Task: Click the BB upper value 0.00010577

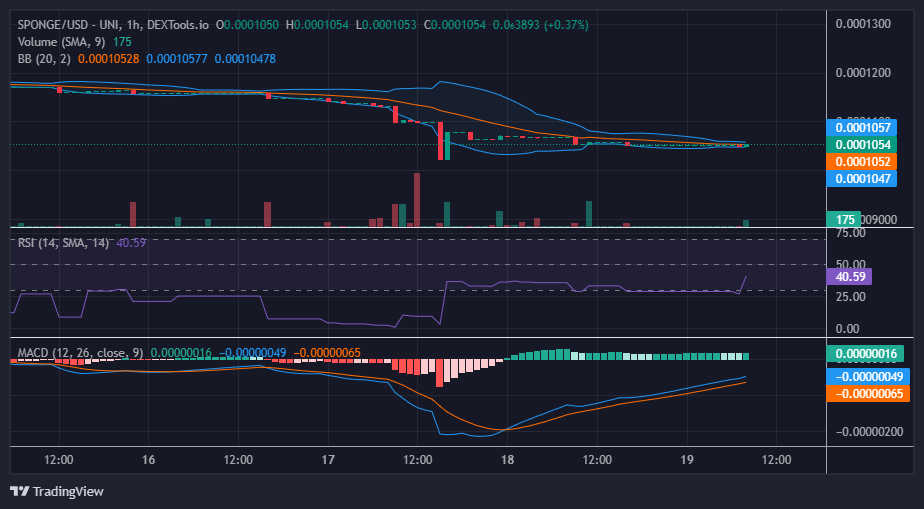Action: tap(177, 59)
